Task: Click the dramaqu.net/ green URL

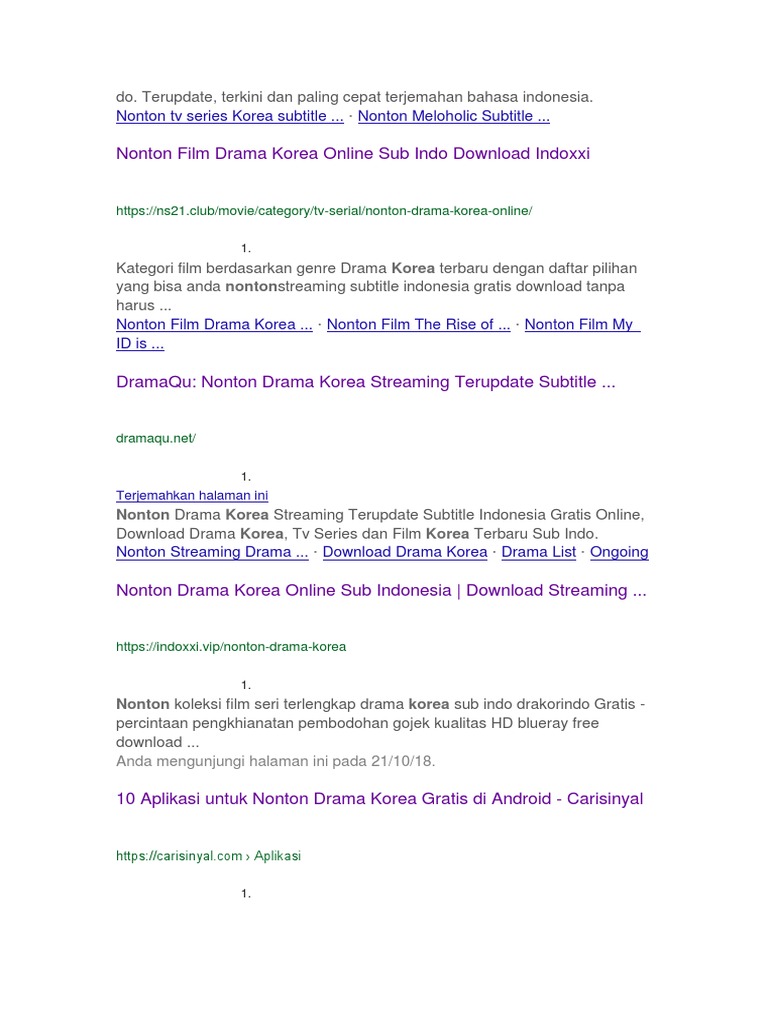Action: click(156, 438)
